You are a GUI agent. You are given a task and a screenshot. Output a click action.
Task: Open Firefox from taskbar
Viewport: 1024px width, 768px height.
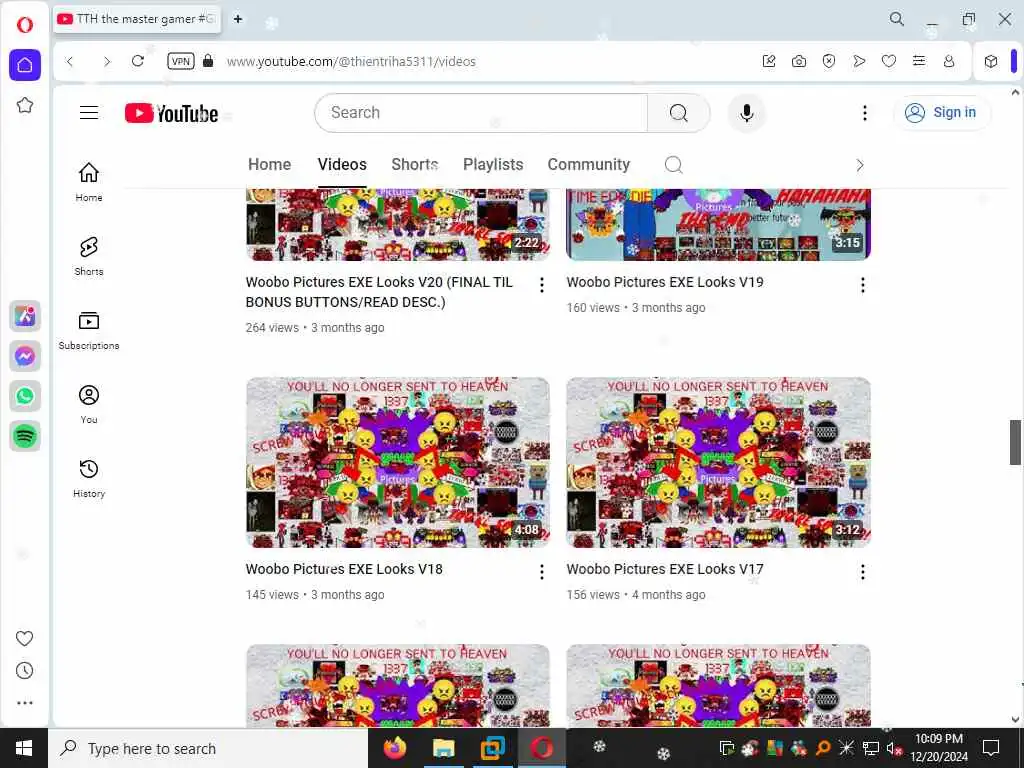point(394,748)
